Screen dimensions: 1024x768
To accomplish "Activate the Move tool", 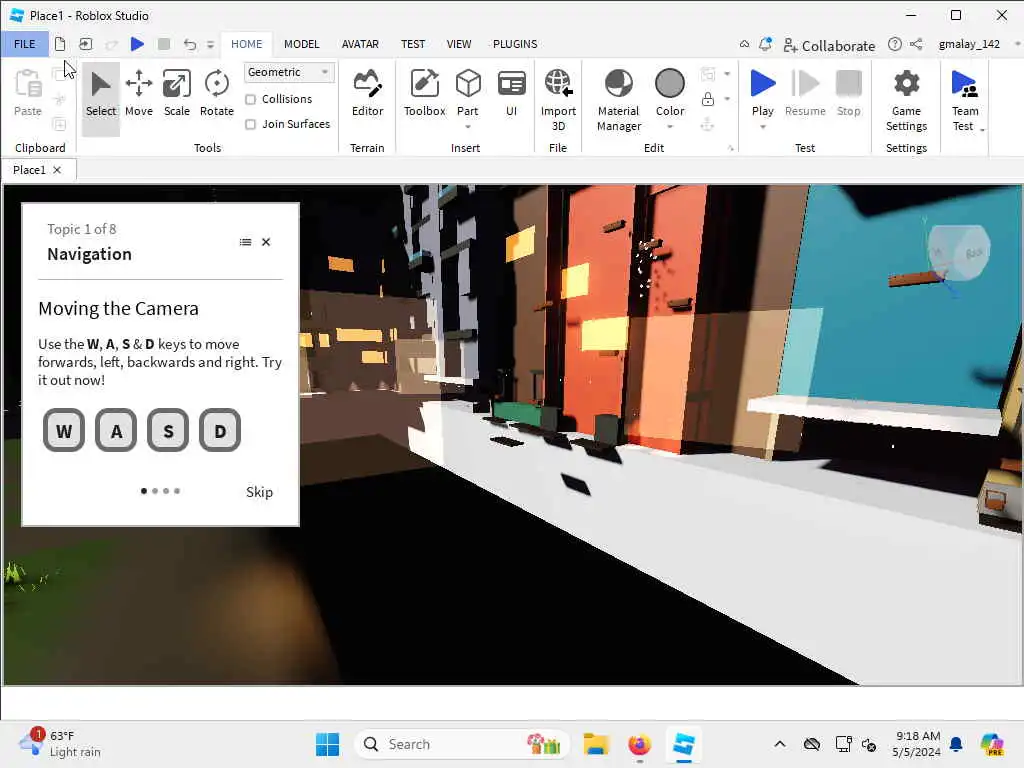I will point(138,94).
